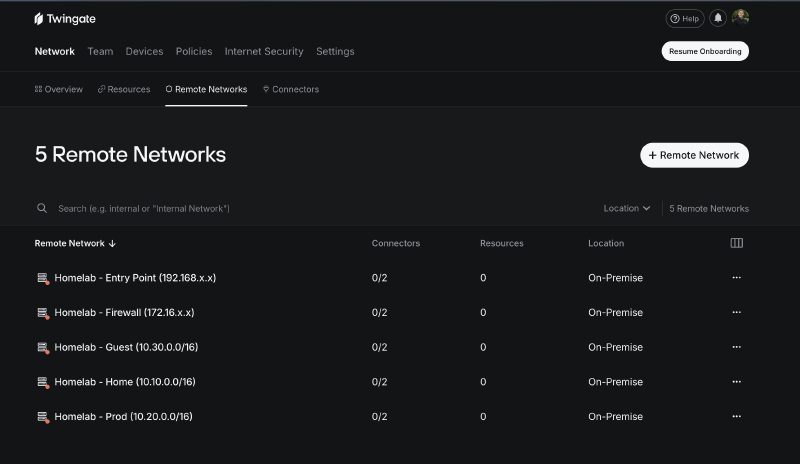Viewport: 800px width, 464px height.
Task: Open the user profile avatar
Action: click(x=740, y=18)
